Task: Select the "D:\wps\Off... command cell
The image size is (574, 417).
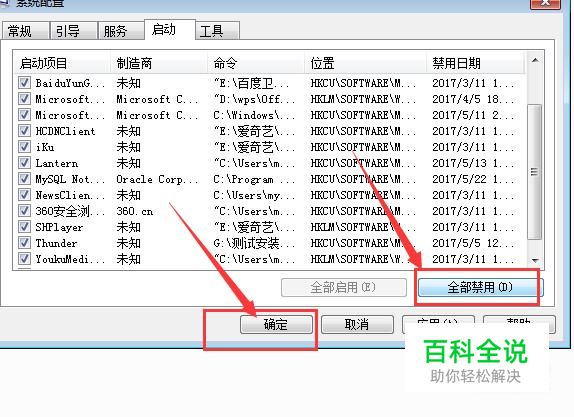Action: point(253,99)
